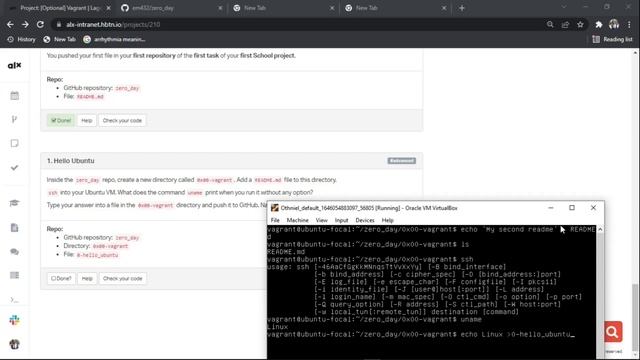Click the README.md file name in first task
The height and width of the screenshot is (360, 640).
(x=90, y=97)
